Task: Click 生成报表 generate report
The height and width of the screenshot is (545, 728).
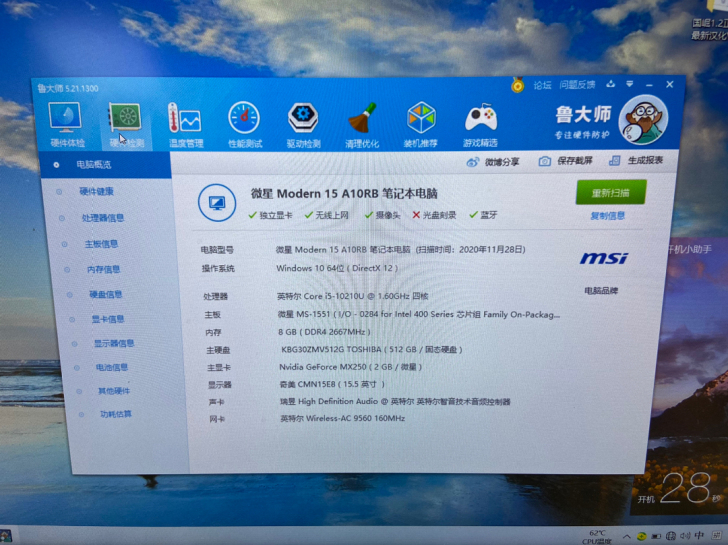Action: (636, 160)
